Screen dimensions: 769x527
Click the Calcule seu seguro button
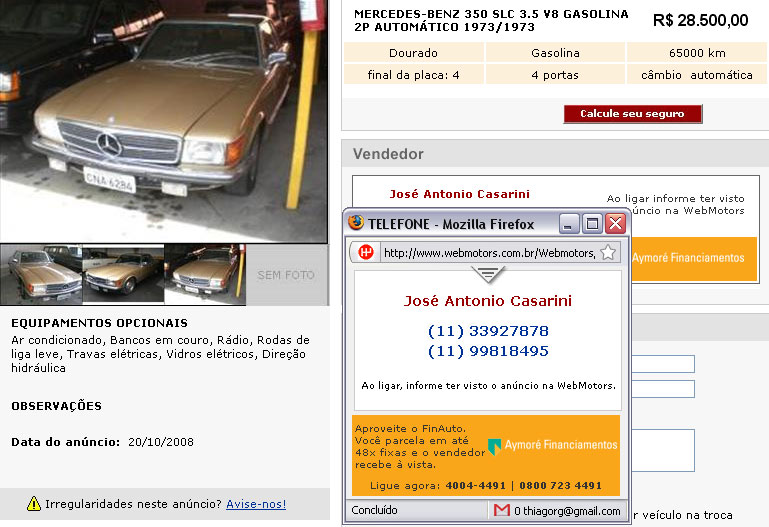[x=632, y=114]
